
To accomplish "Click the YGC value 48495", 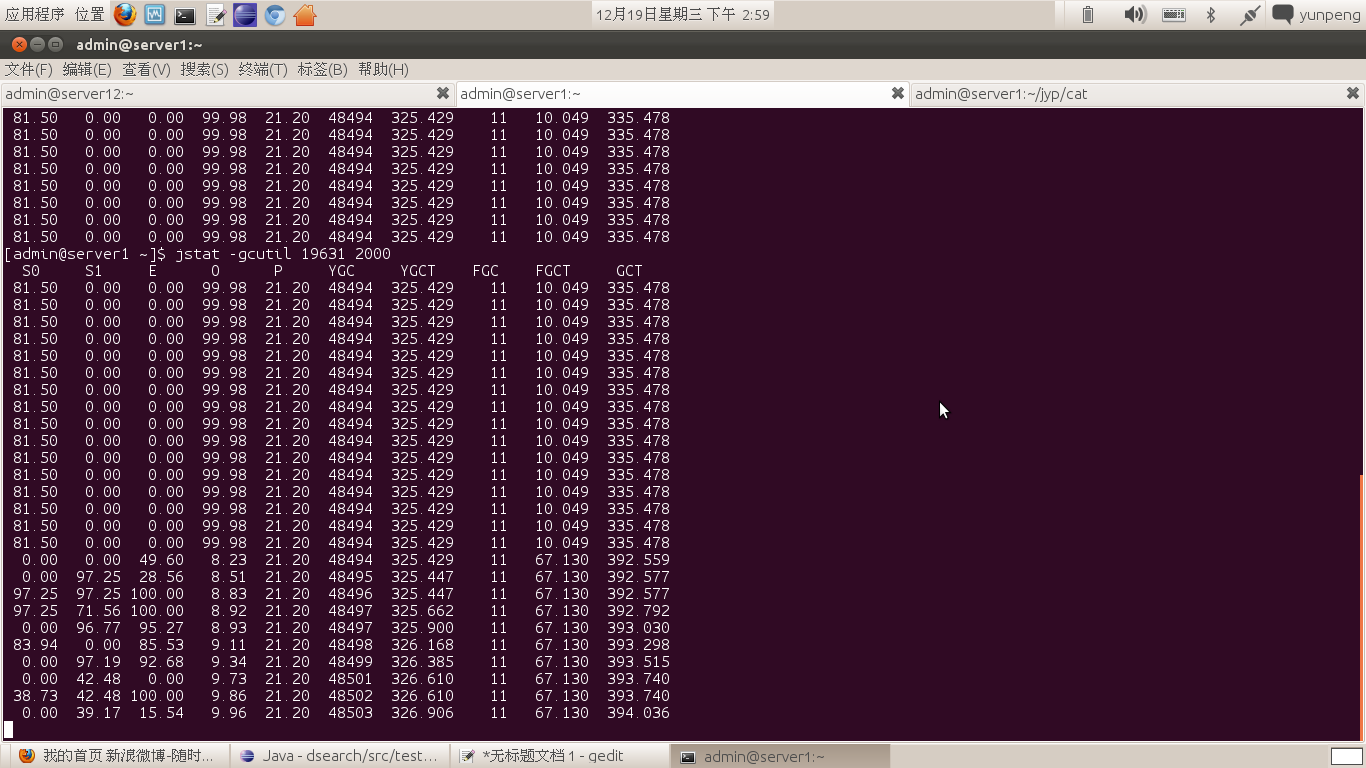I will [x=350, y=577].
